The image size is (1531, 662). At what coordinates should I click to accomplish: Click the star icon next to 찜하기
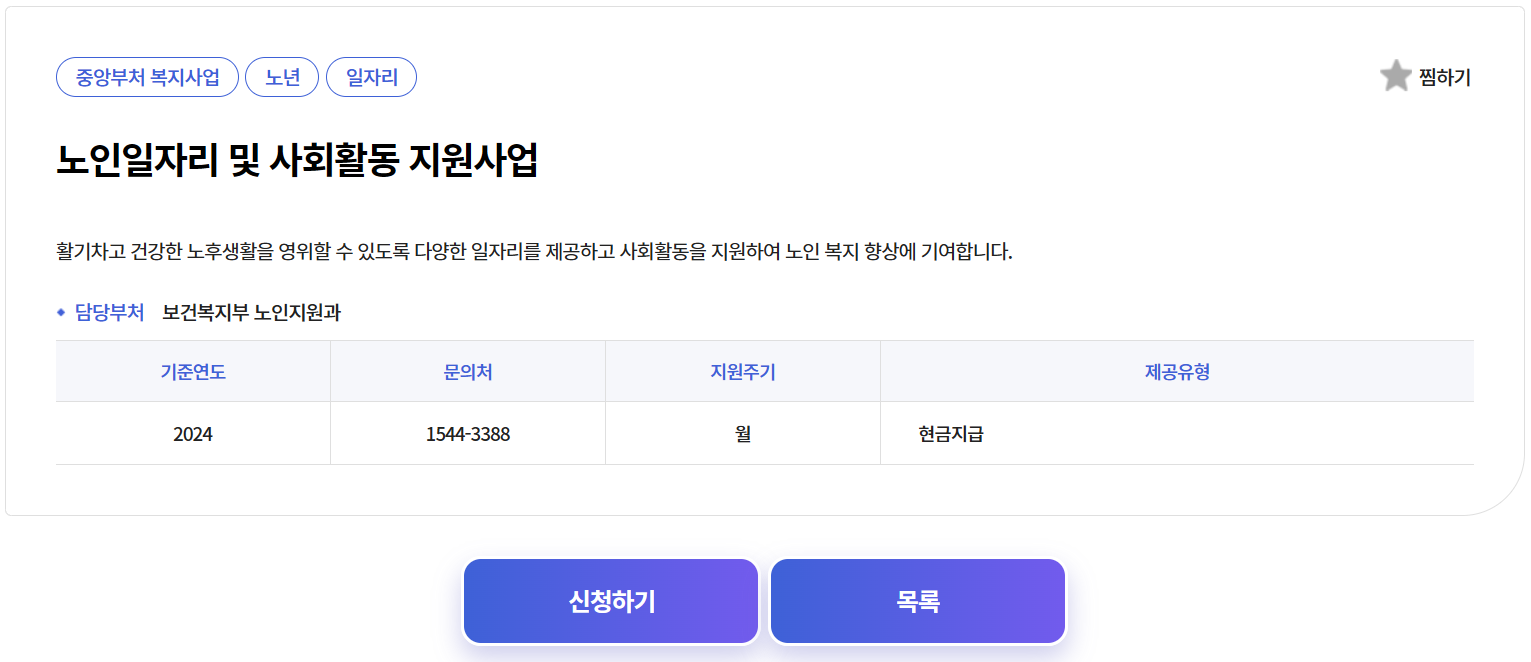click(1395, 76)
